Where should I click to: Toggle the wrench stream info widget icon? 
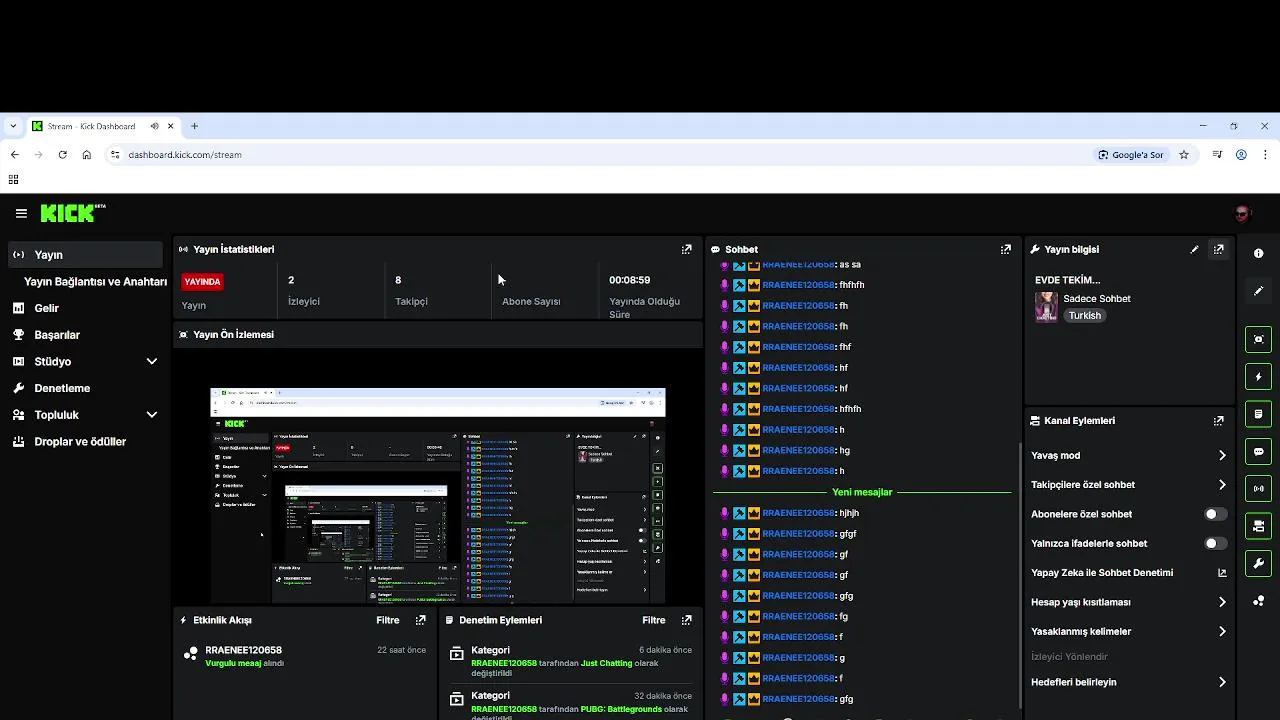1258,563
